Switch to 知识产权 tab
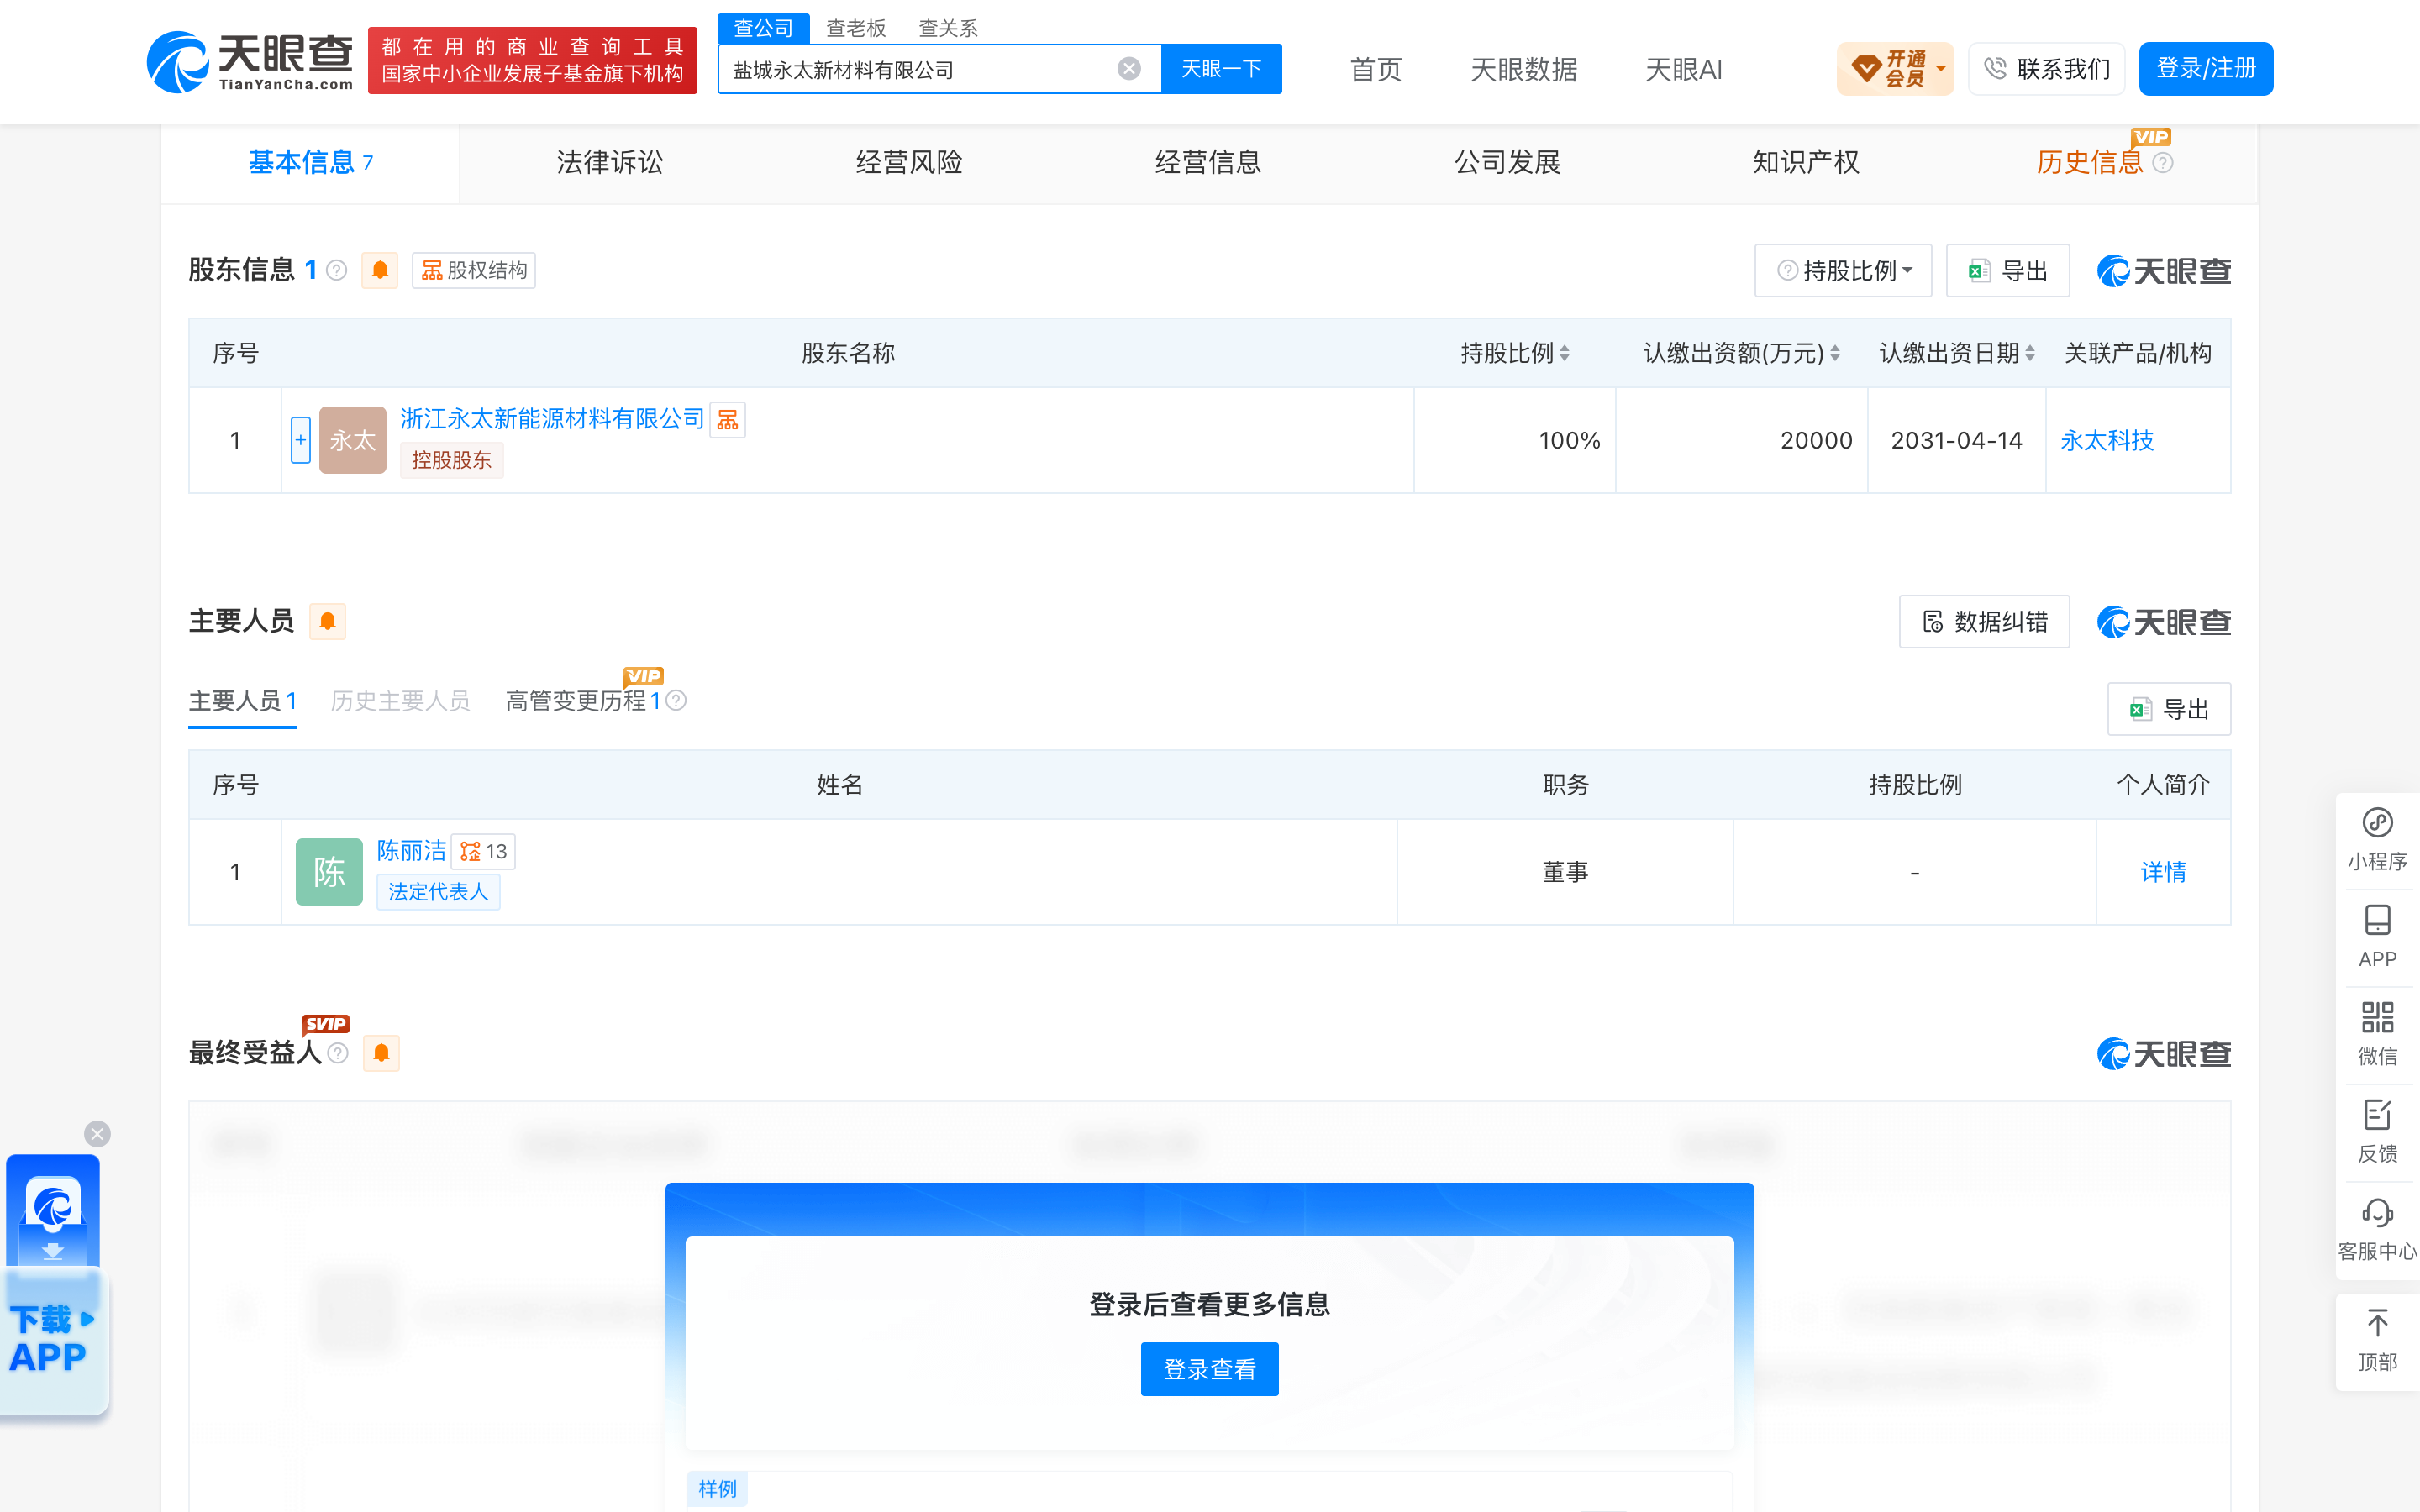 pos(1806,163)
